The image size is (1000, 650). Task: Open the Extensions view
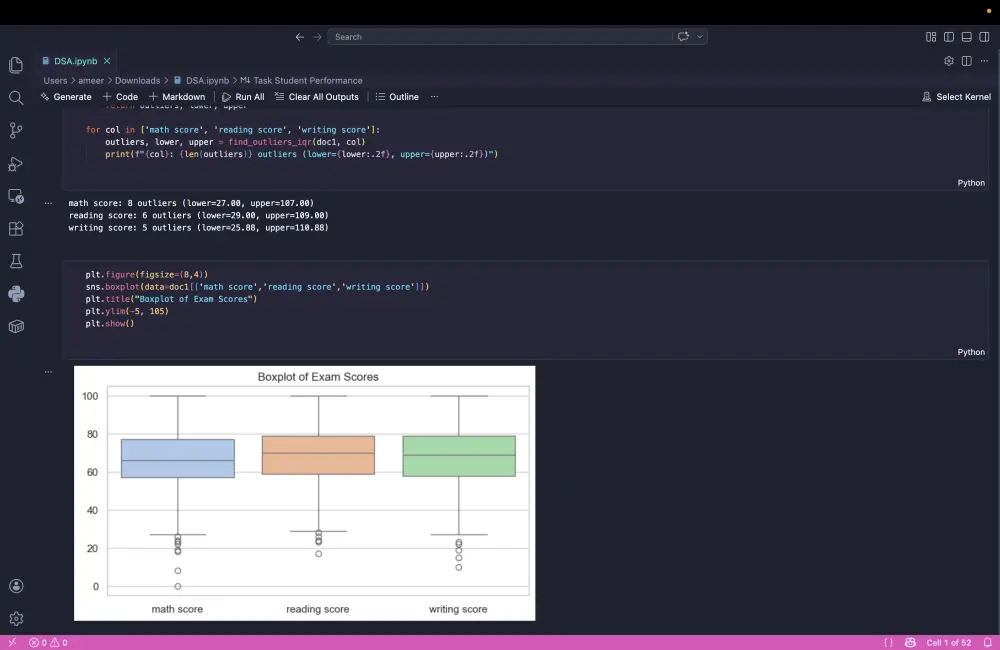(16, 228)
